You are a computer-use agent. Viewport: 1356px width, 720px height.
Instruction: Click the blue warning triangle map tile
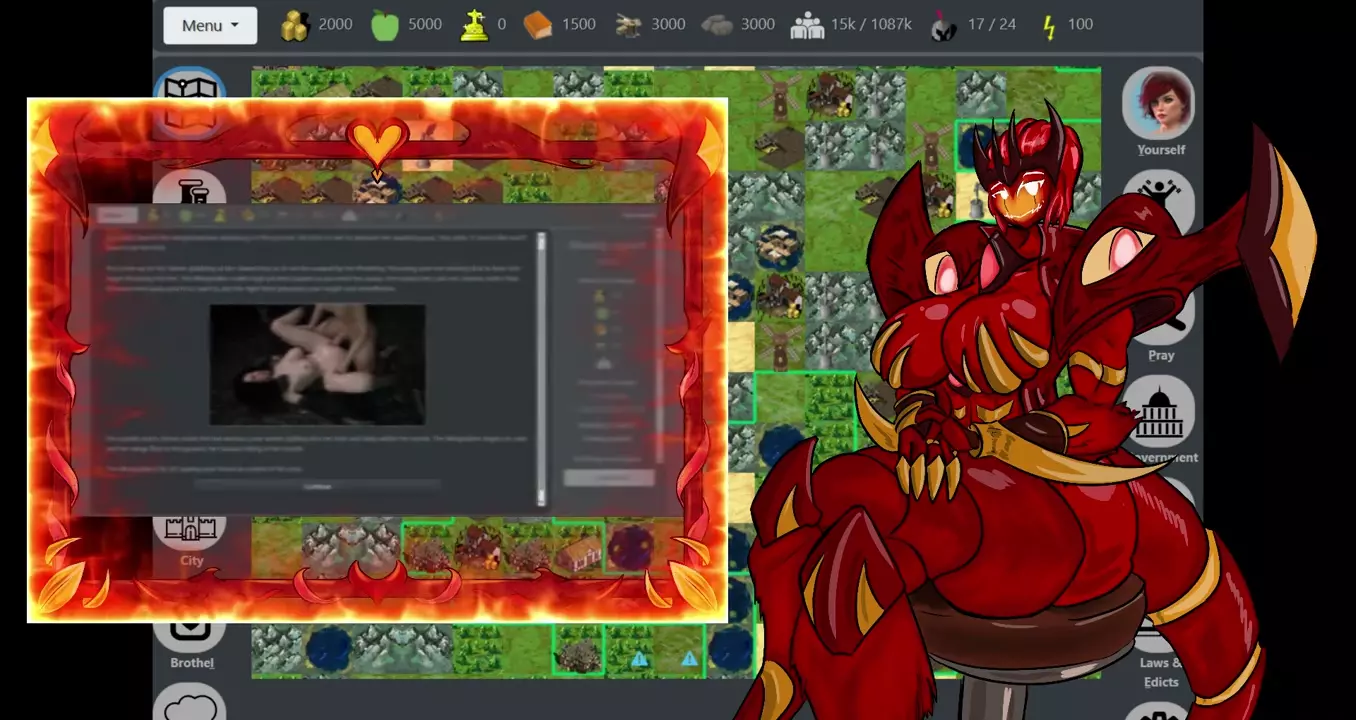click(x=640, y=659)
